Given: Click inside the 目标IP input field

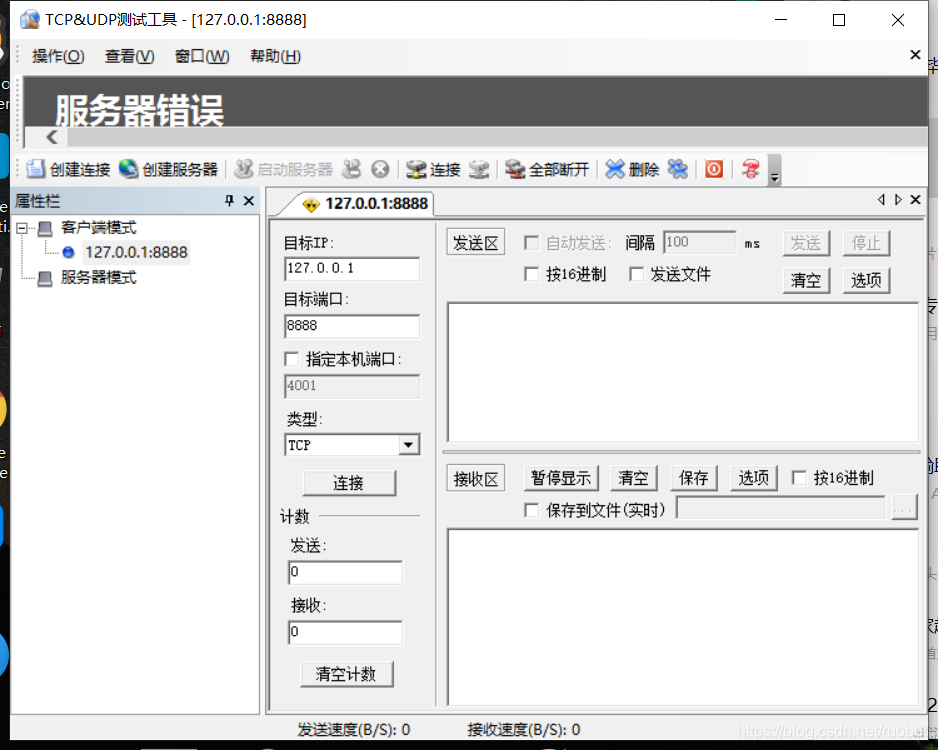Looking at the screenshot, I should click(x=351, y=269).
